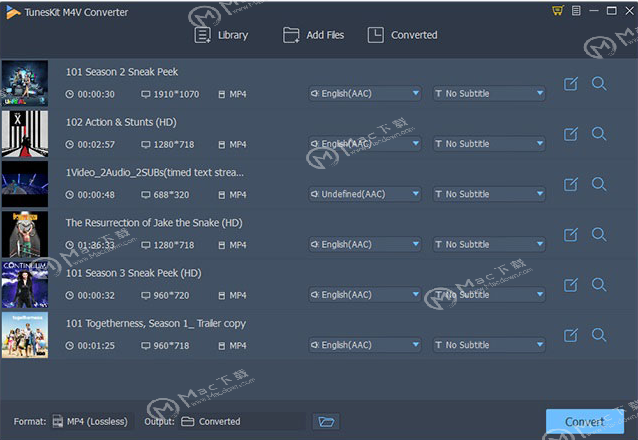Click title "The Resurrection of Jake the Snake (HD)"
The height and width of the screenshot is (440, 638).
[154, 223]
